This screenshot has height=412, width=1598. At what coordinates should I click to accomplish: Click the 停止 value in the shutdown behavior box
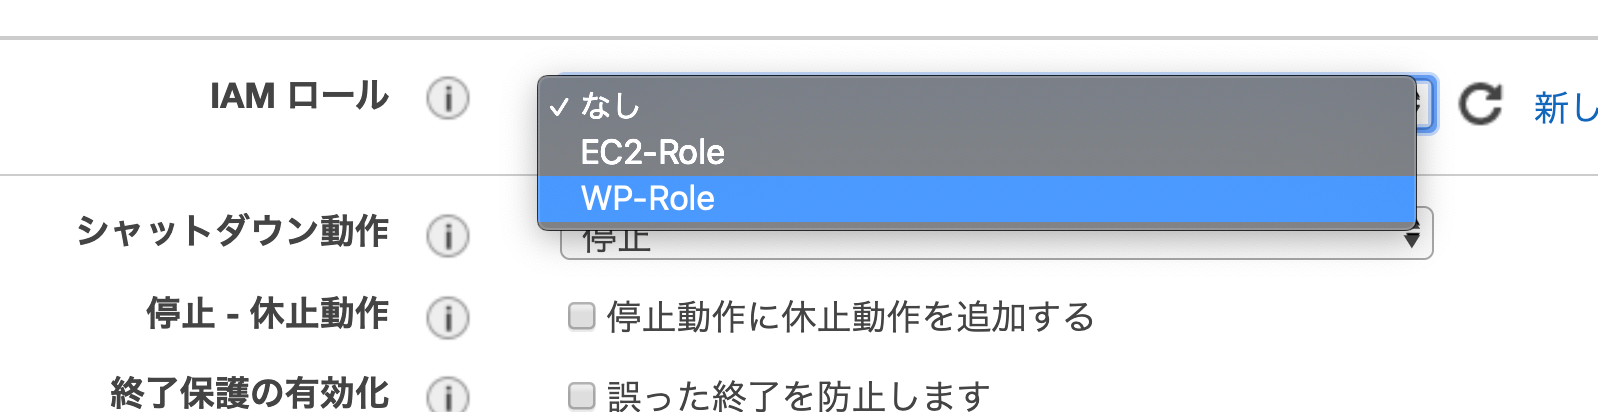click(x=616, y=242)
